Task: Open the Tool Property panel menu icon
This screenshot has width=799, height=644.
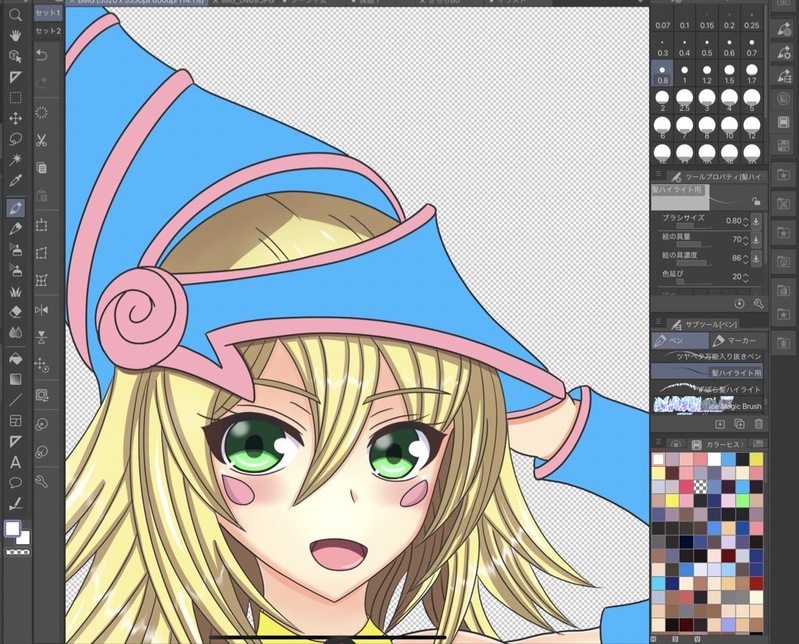Action: [658, 174]
